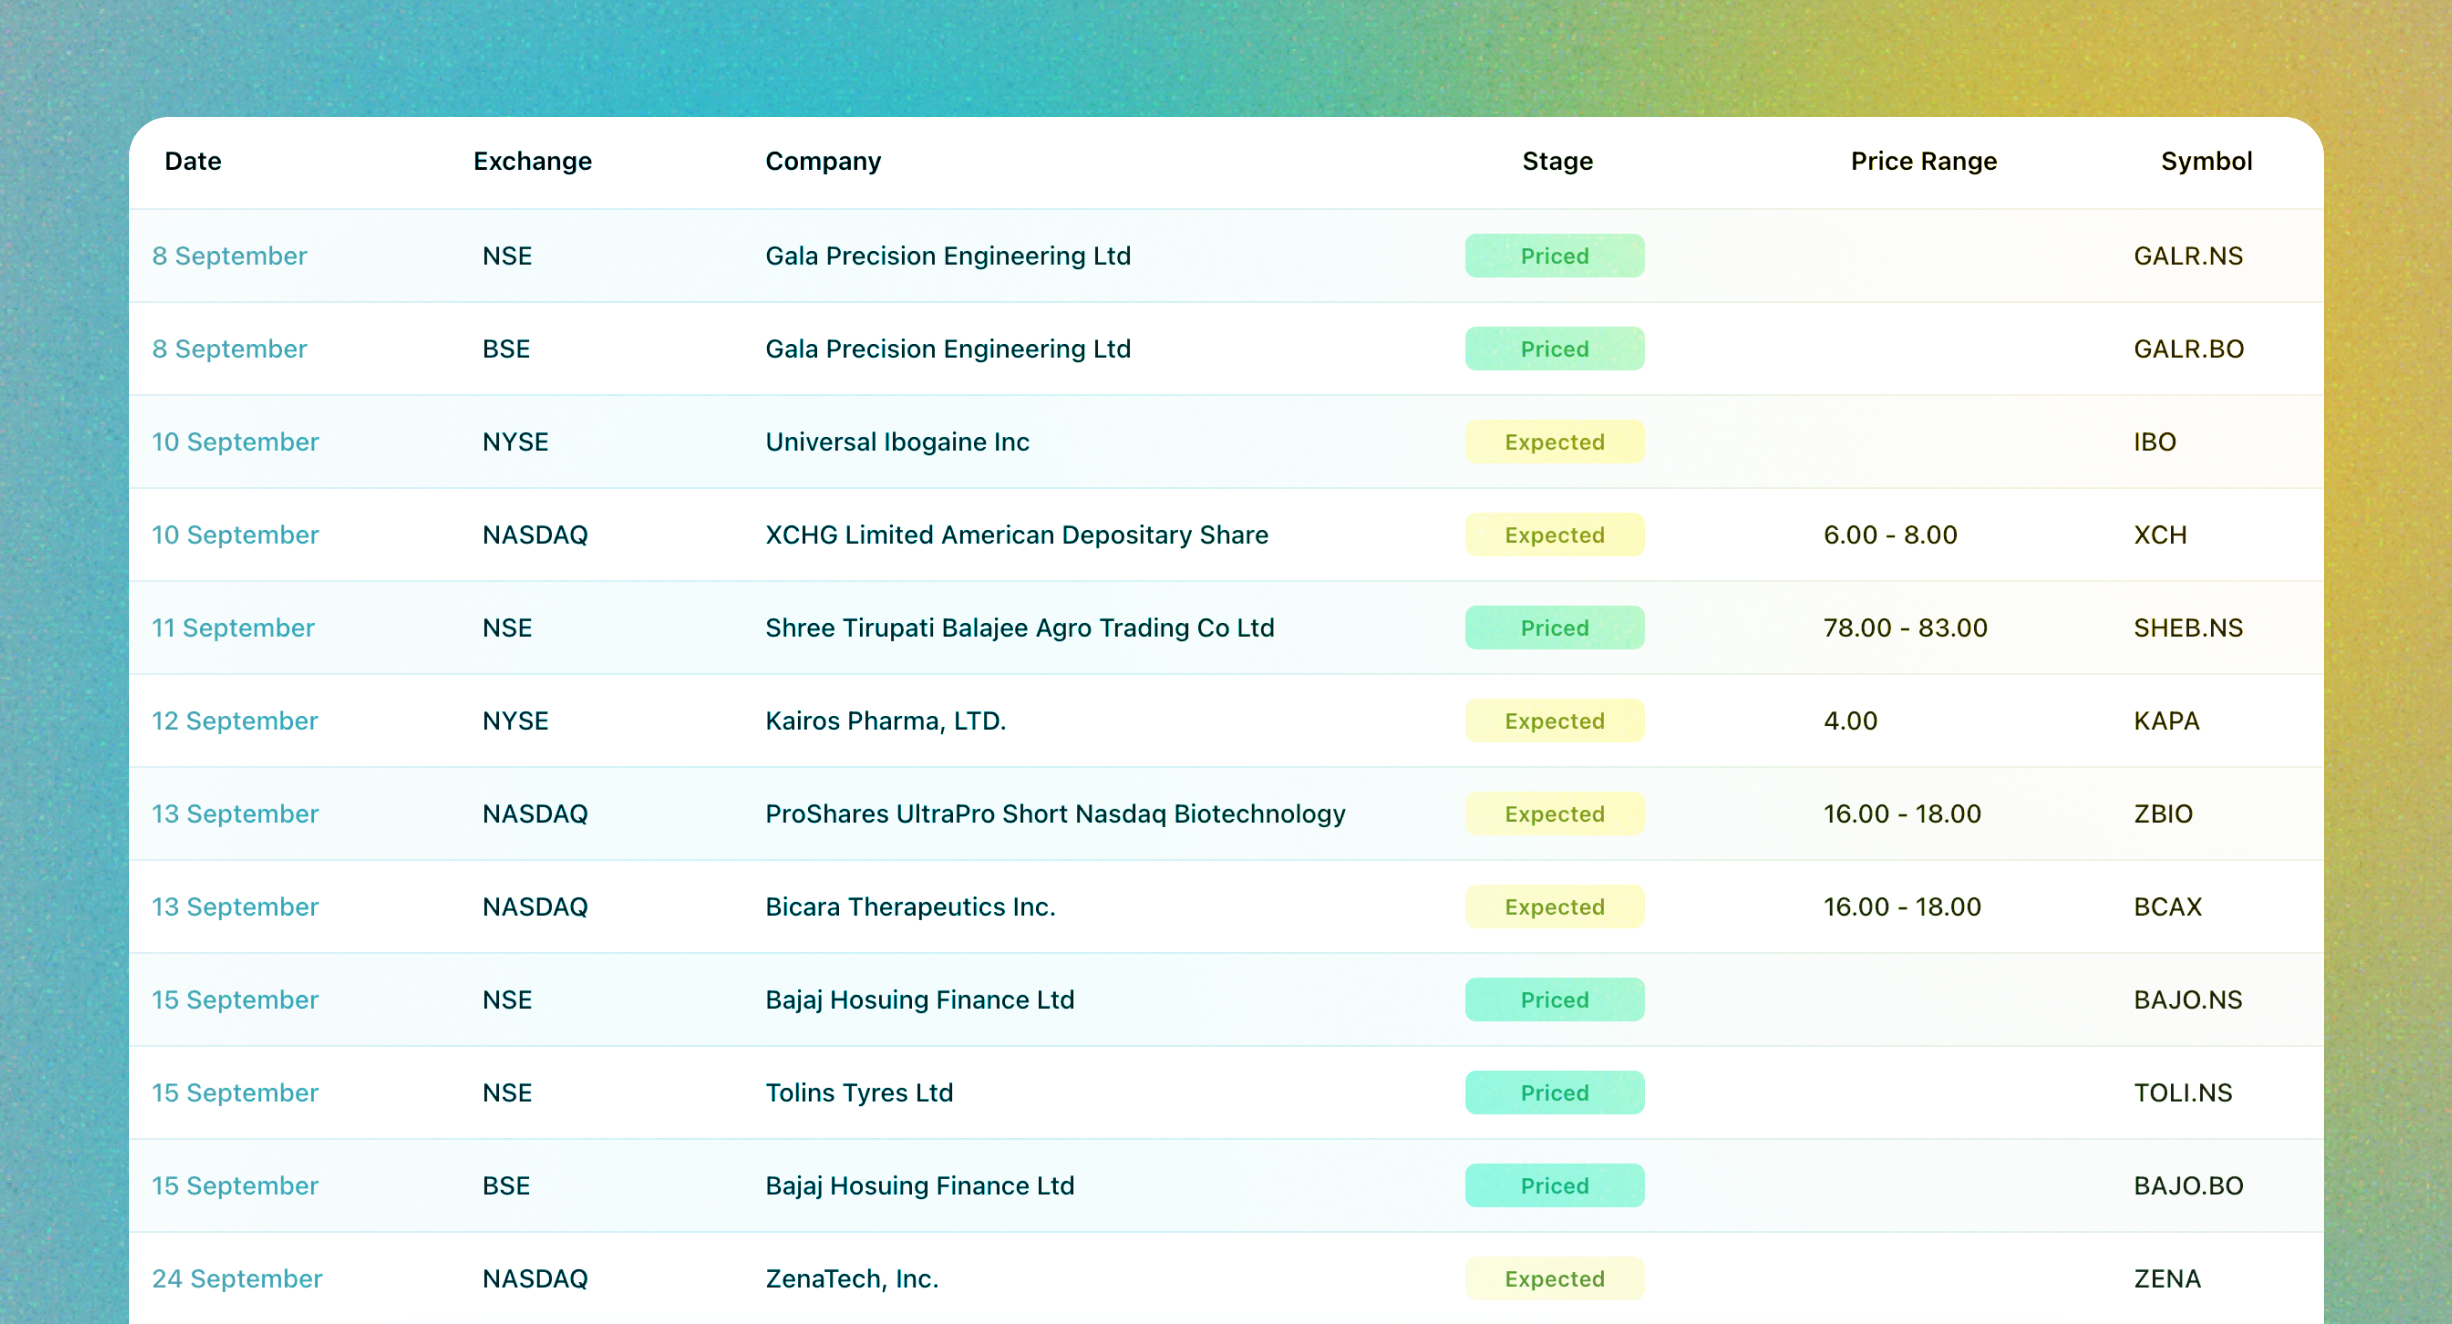The height and width of the screenshot is (1324, 2452).
Task: Click the Symbol column header
Action: coord(2206,161)
